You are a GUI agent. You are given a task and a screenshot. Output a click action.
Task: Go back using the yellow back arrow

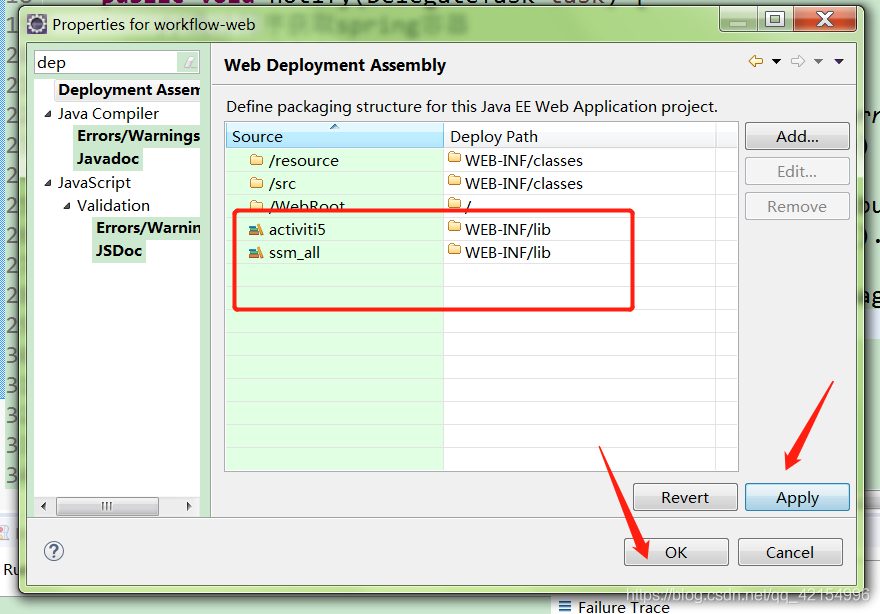(x=756, y=61)
